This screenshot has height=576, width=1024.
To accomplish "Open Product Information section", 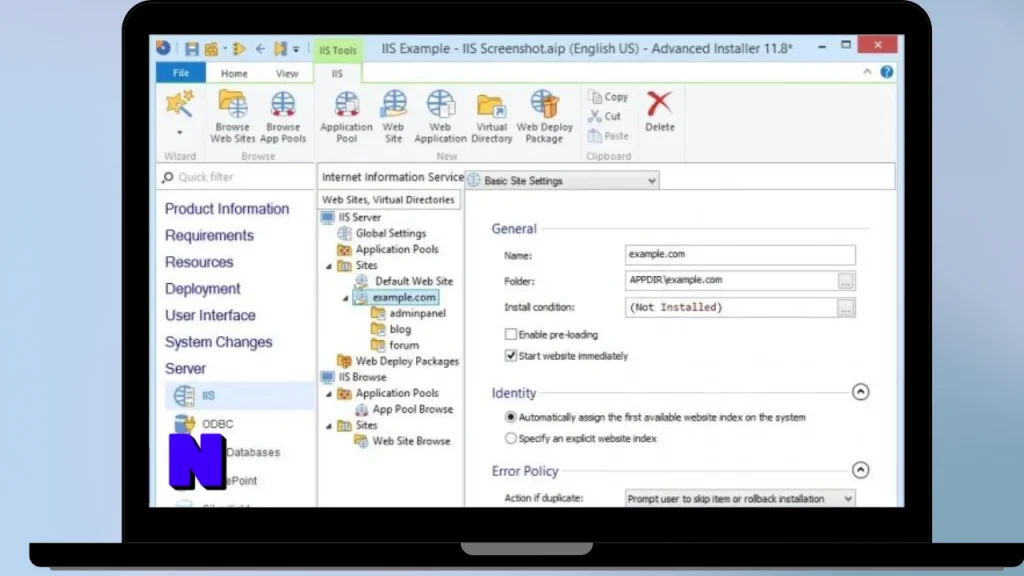I will [227, 209].
